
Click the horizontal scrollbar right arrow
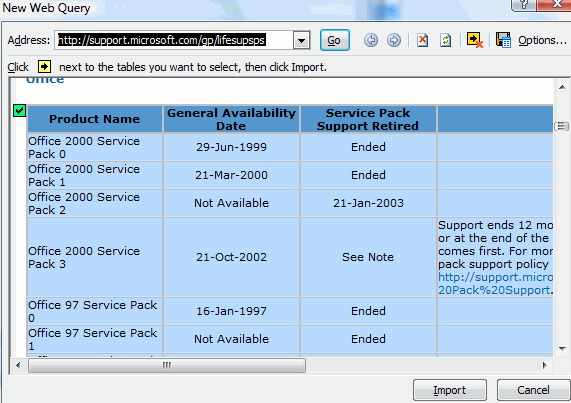(x=544, y=365)
